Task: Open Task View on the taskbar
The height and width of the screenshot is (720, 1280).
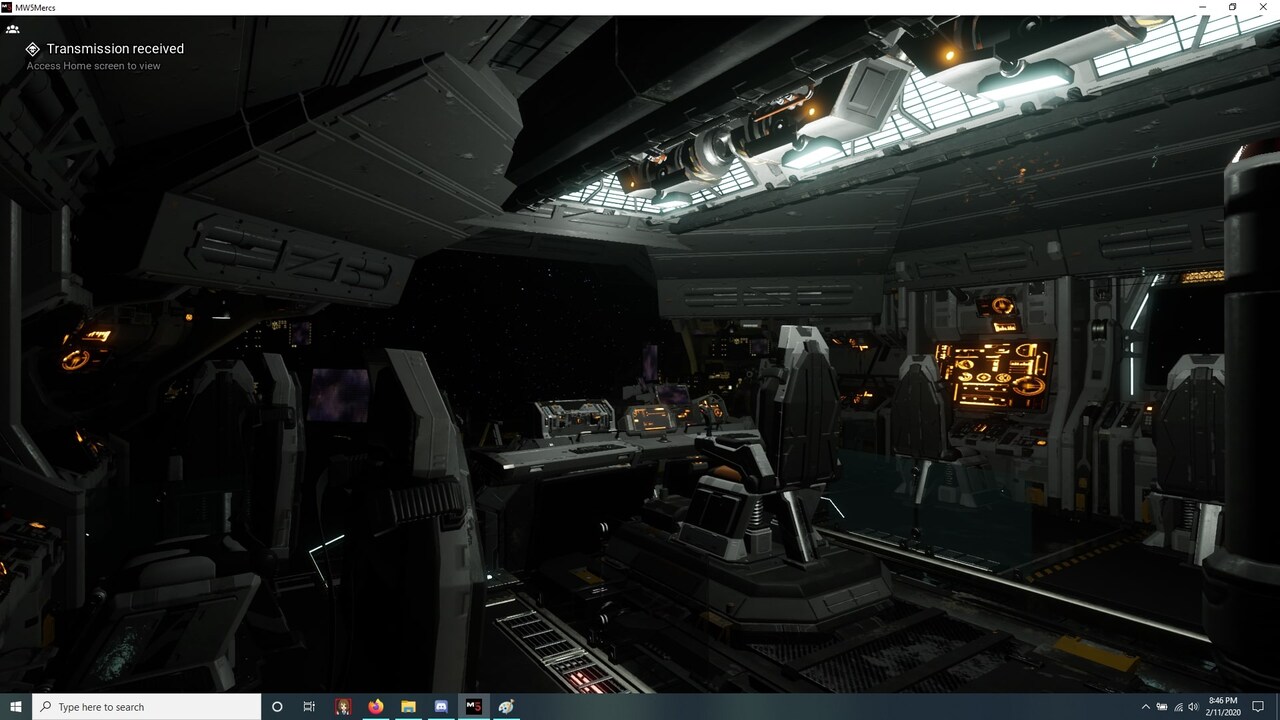Action: pos(309,706)
